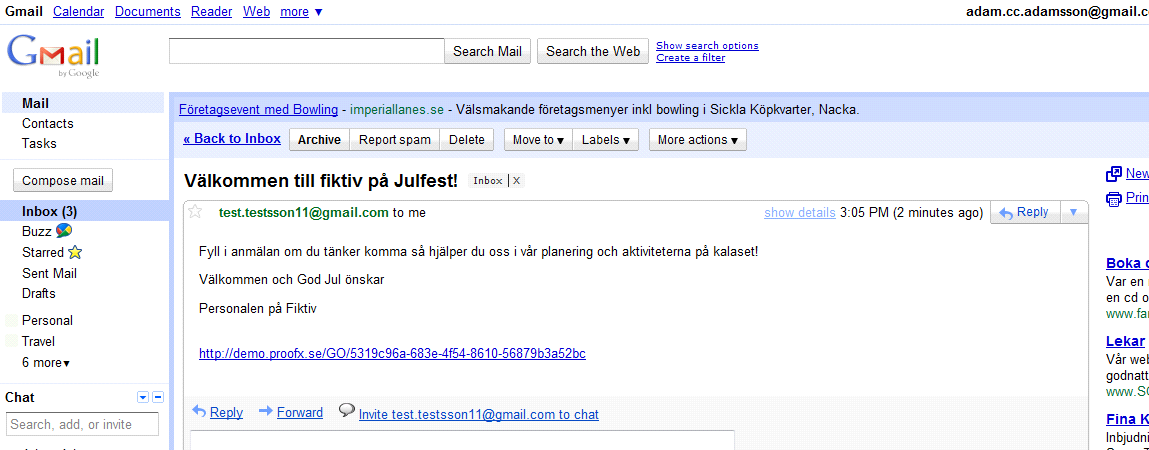Click the Buzz icon in sidebar
This screenshot has width=1149, height=450.
pyautogui.click(x=63, y=231)
